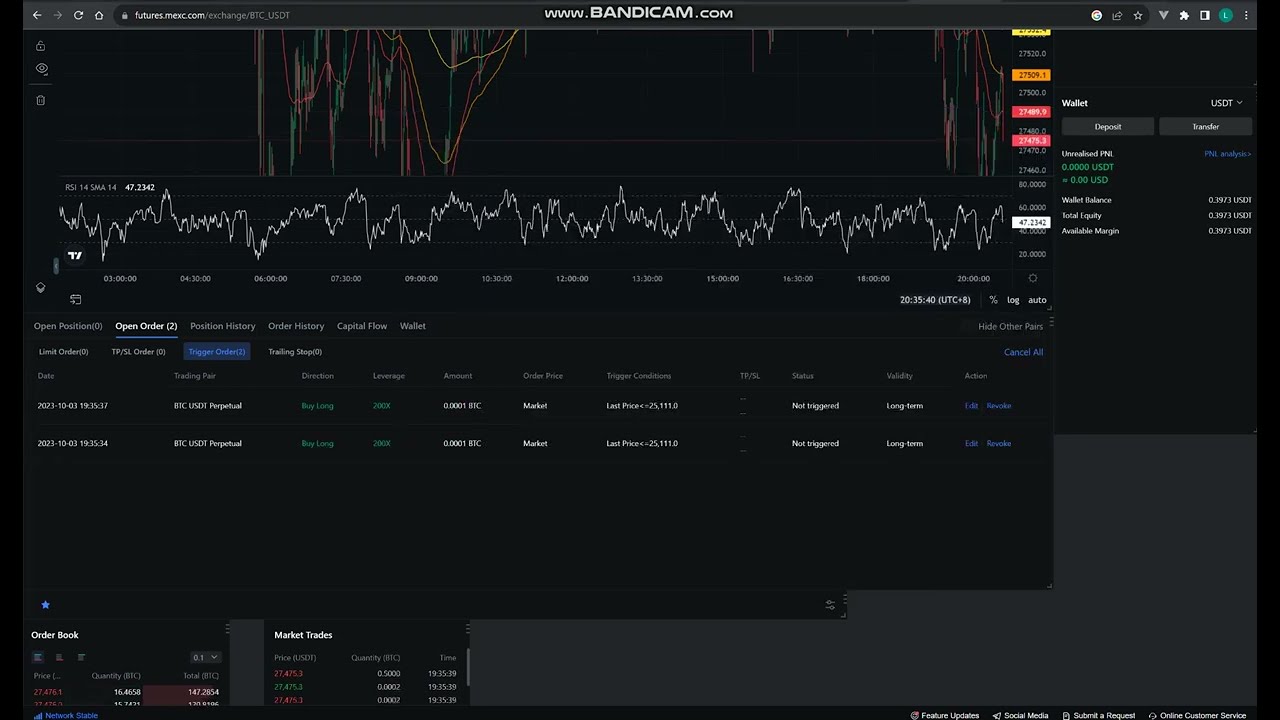Click the trash remove drawings icon
Screen dimensions: 1280x720
click(40, 100)
